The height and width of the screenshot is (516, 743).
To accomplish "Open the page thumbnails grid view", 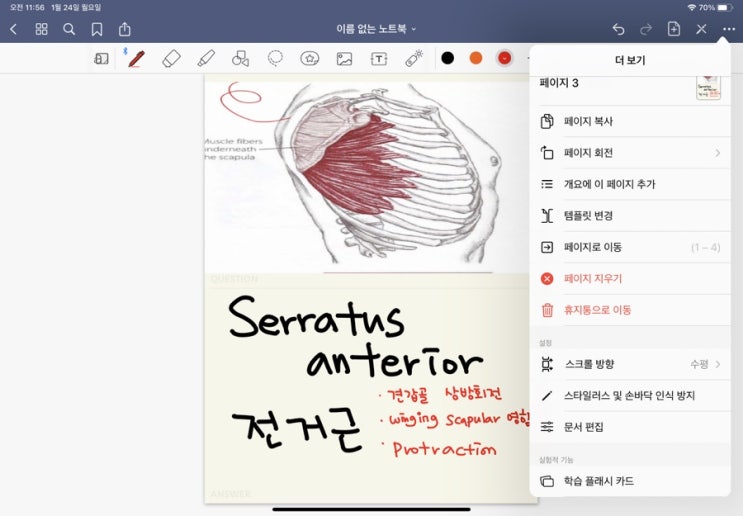I will (41, 29).
